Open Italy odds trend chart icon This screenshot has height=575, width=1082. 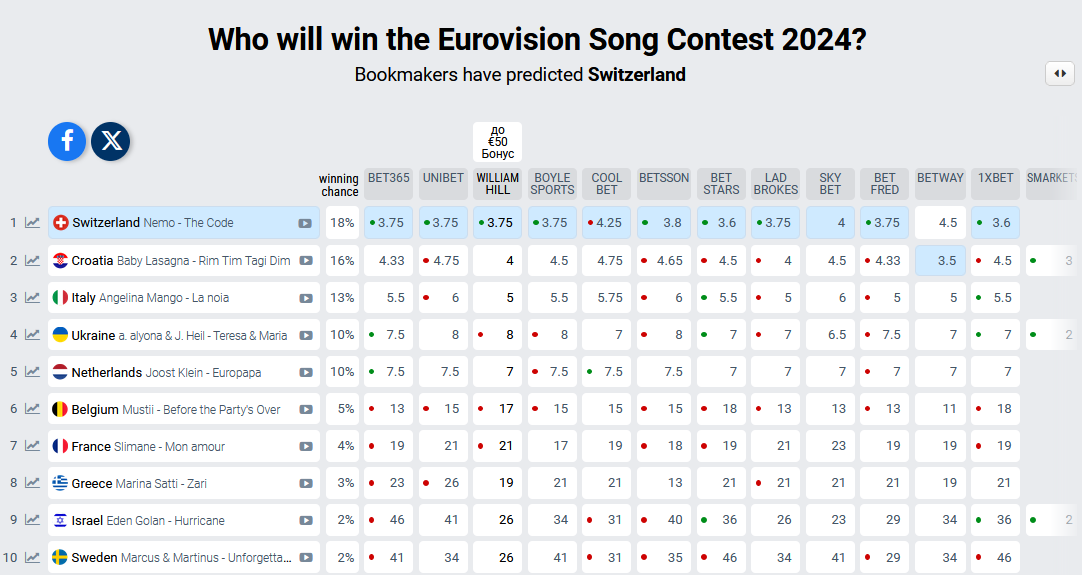pos(33,298)
